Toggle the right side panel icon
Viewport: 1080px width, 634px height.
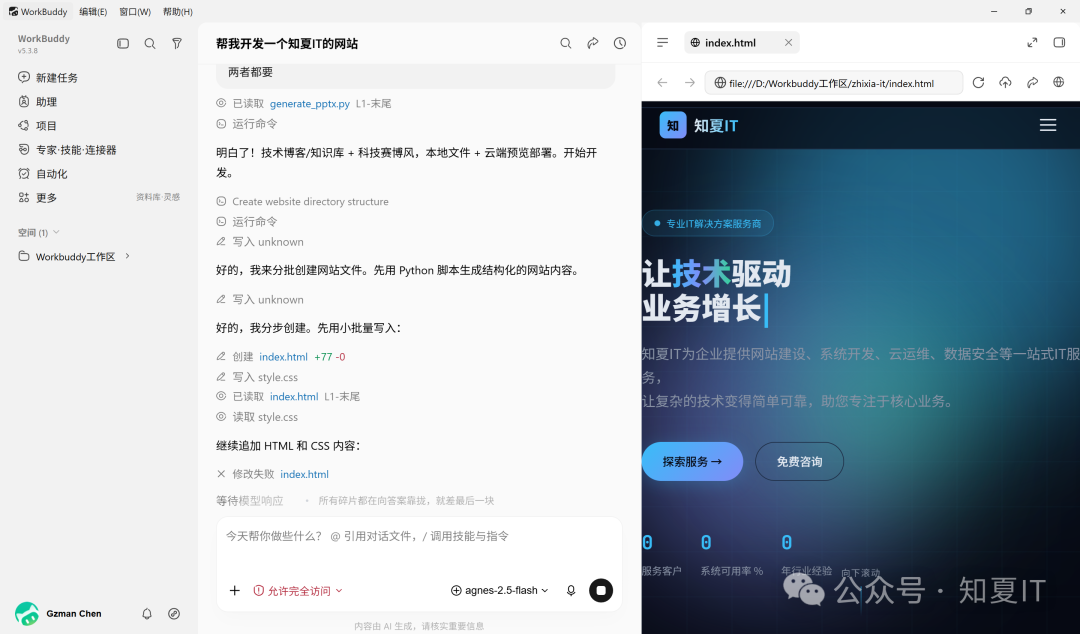pos(1059,43)
